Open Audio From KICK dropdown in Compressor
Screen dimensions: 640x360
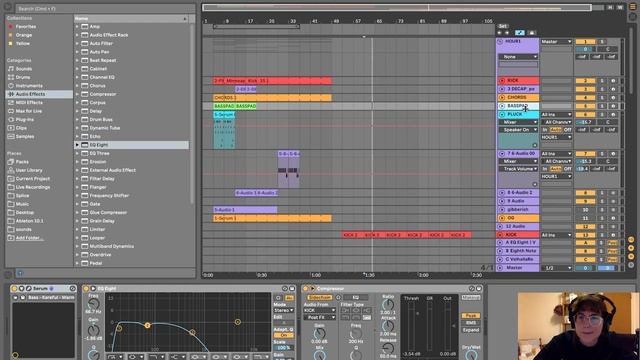point(320,311)
